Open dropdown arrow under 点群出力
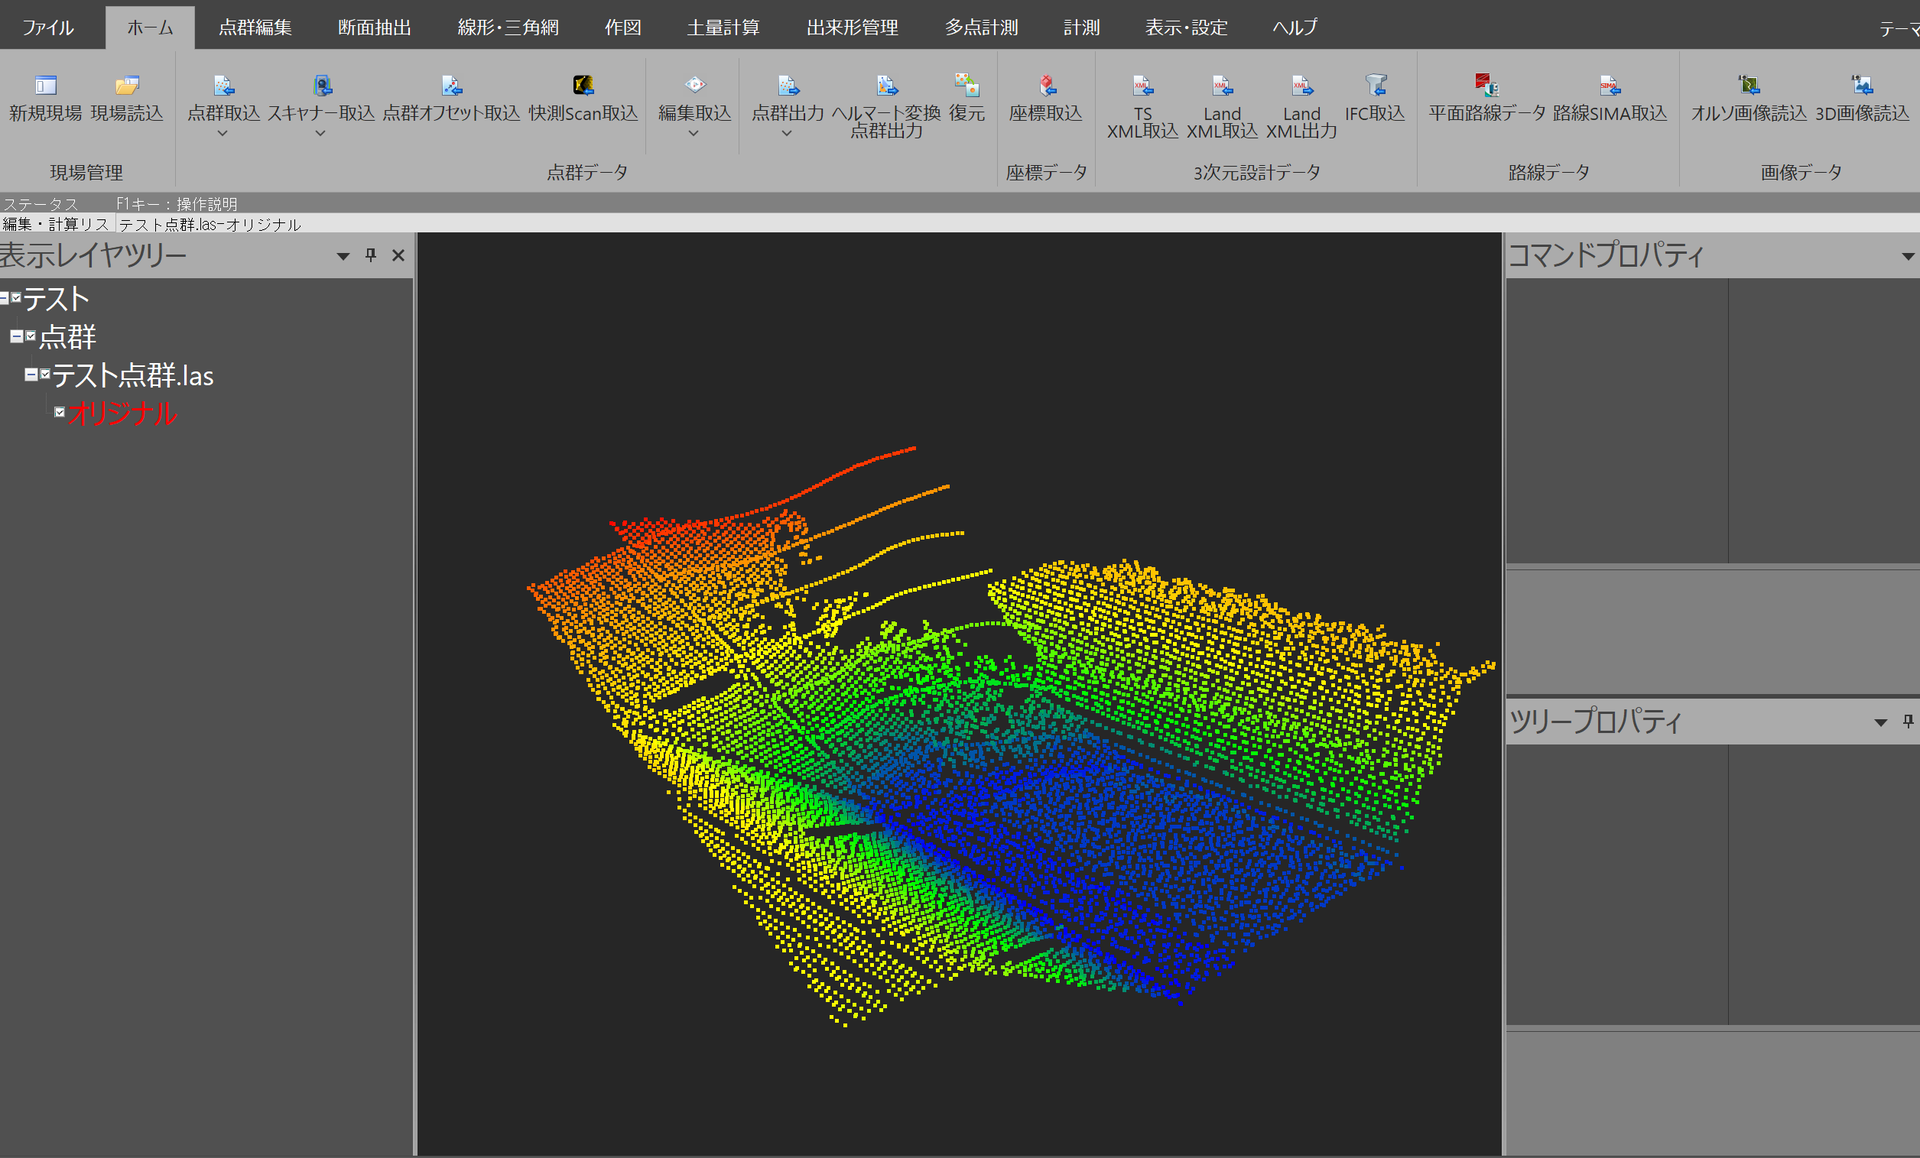 click(787, 133)
